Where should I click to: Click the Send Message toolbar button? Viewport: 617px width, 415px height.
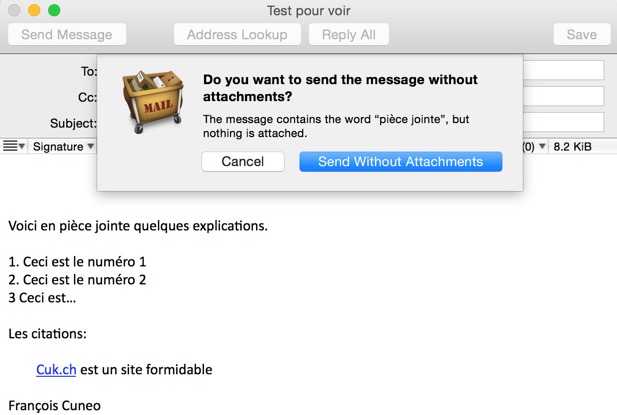[x=67, y=35]
